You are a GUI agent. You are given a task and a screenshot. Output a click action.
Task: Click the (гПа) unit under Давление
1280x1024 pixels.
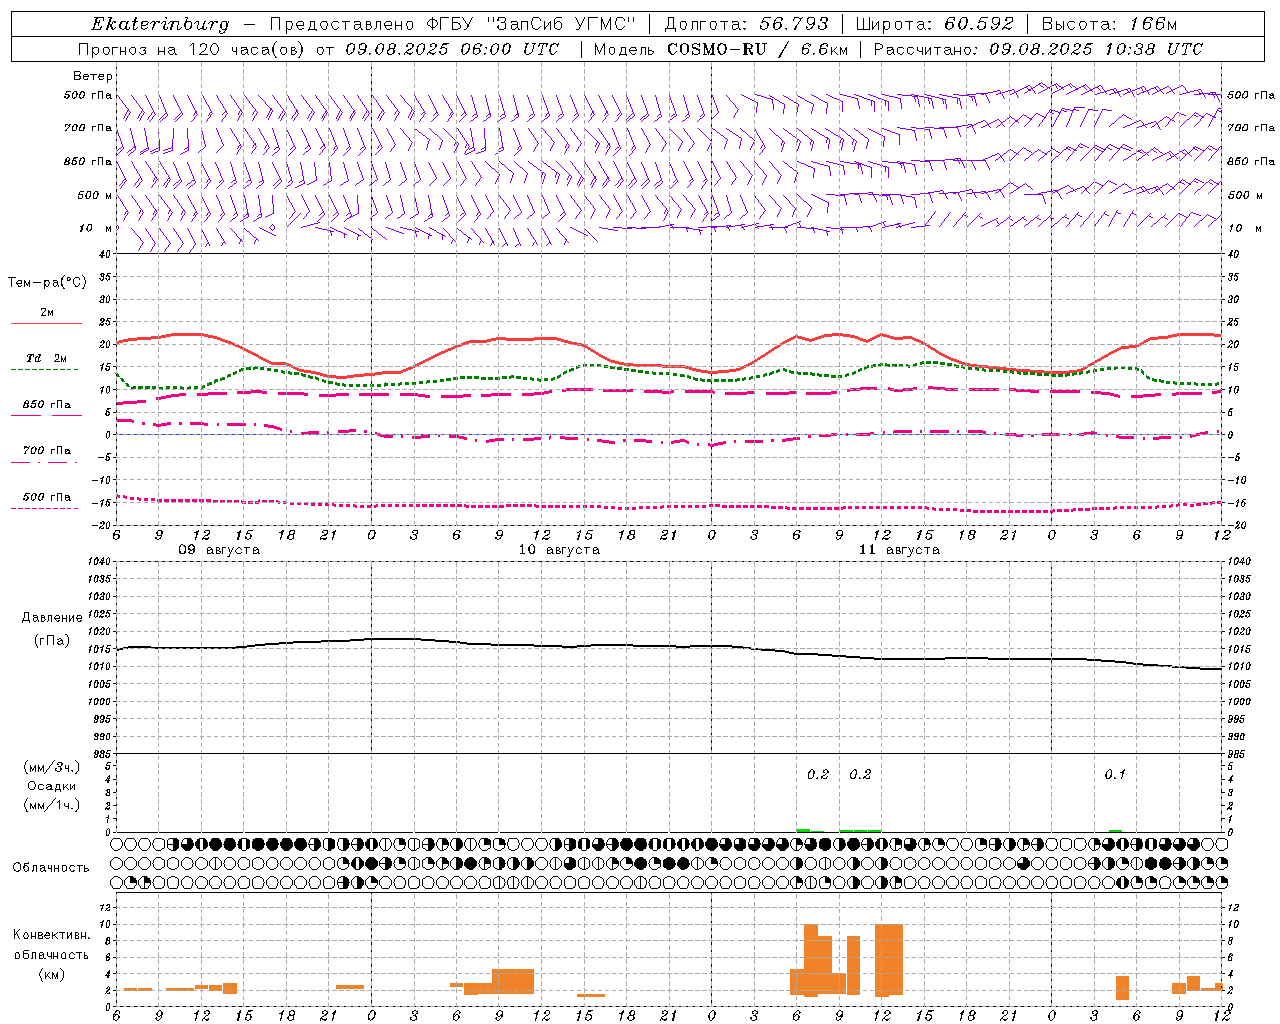[x=52, y=641]
